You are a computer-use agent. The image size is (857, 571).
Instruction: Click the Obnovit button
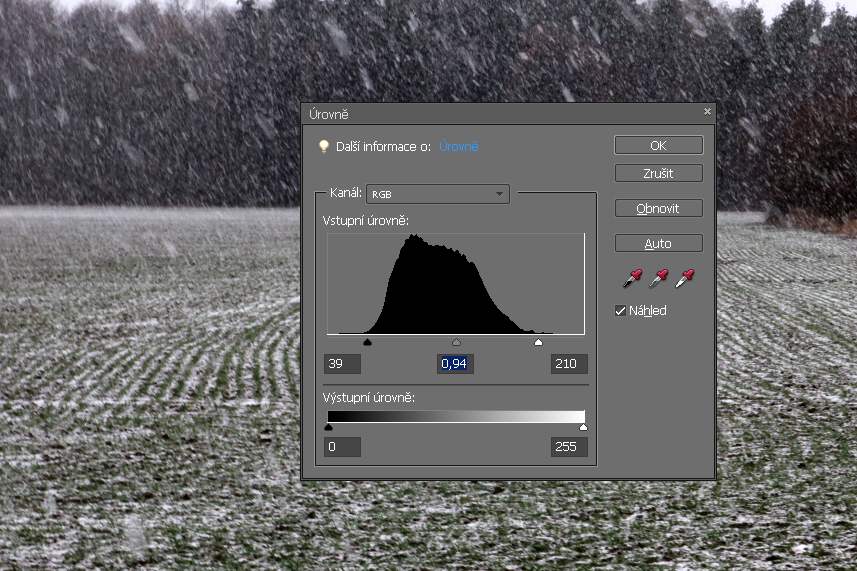(x=658, y=209)
